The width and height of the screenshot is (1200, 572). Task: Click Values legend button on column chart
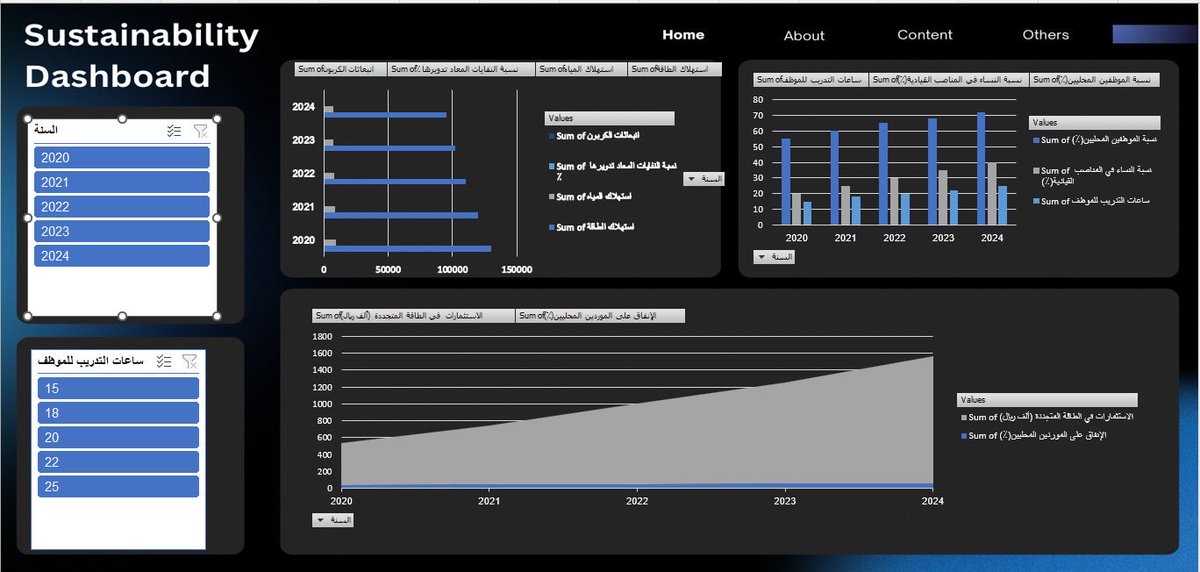click(1094, 122)
